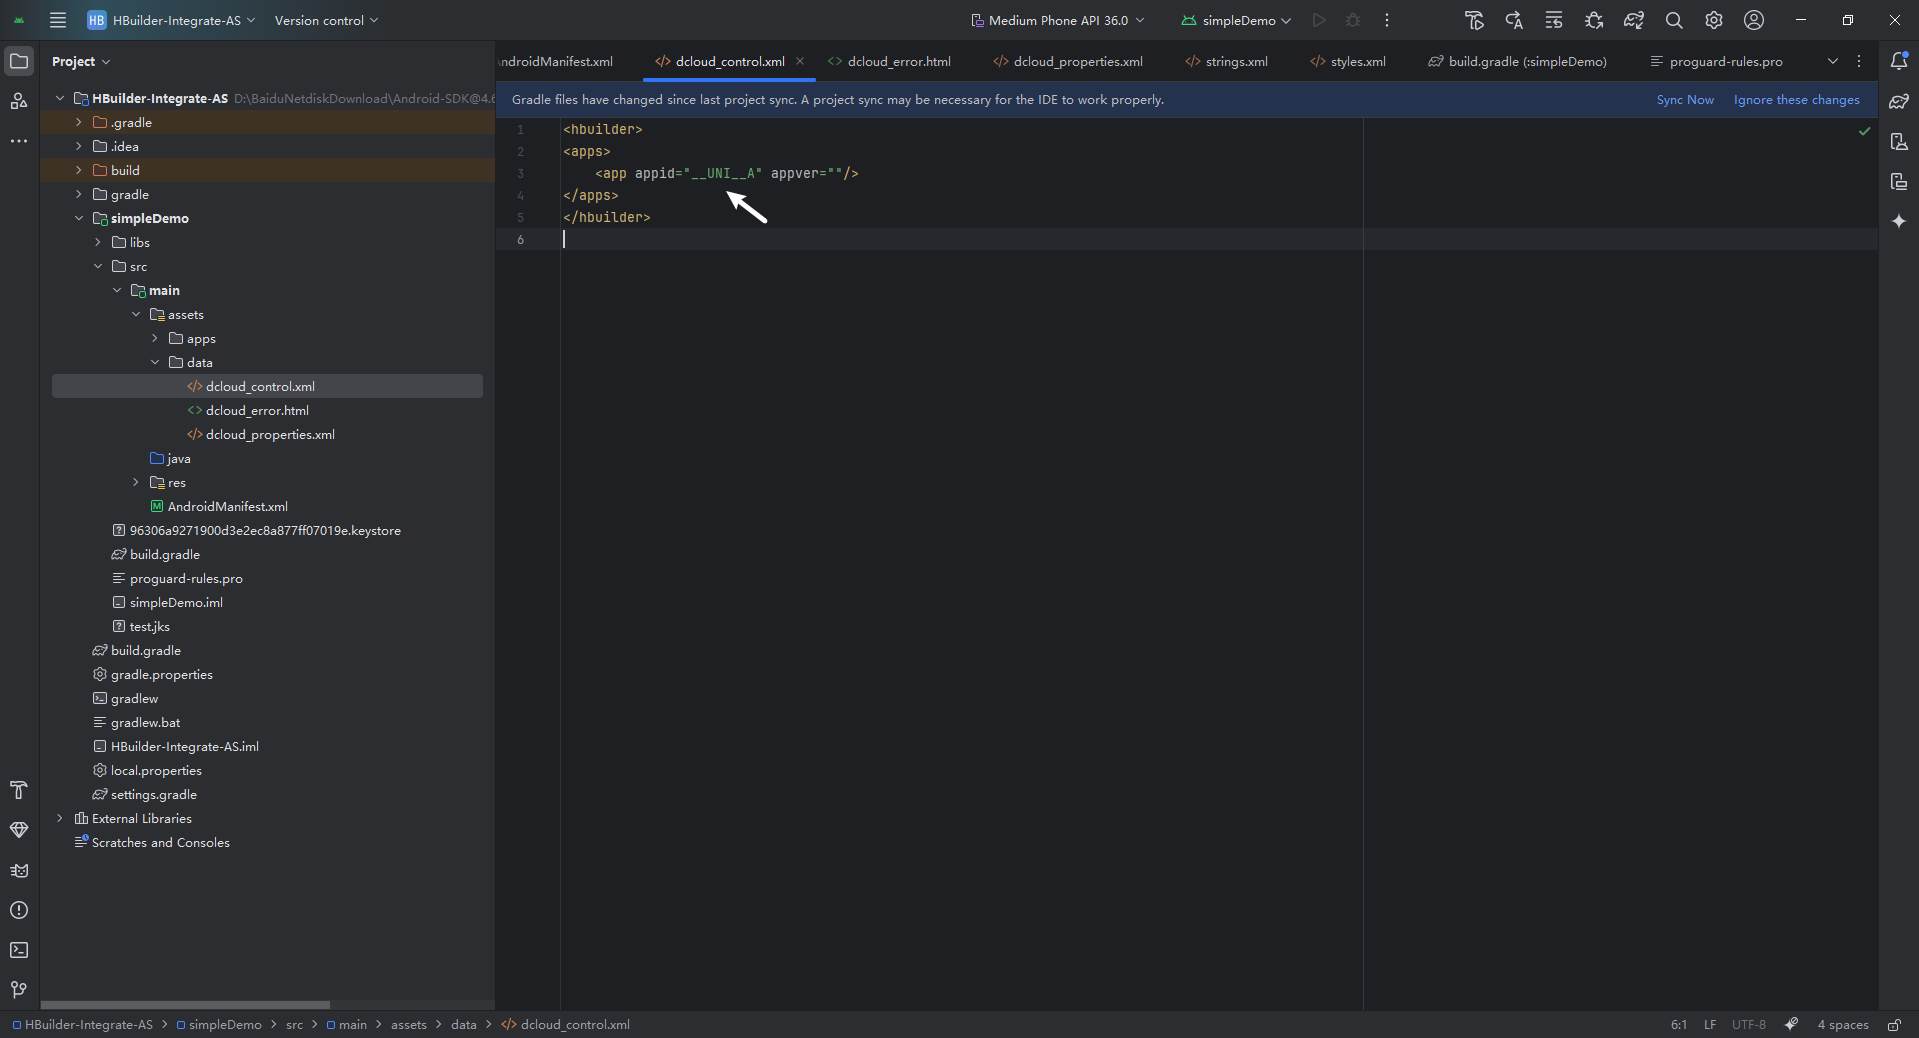Image resolution: width=1919 pixels, height=1038 pixels.
Task: Open the Build hammer tool window
Action: click(19, 790)
